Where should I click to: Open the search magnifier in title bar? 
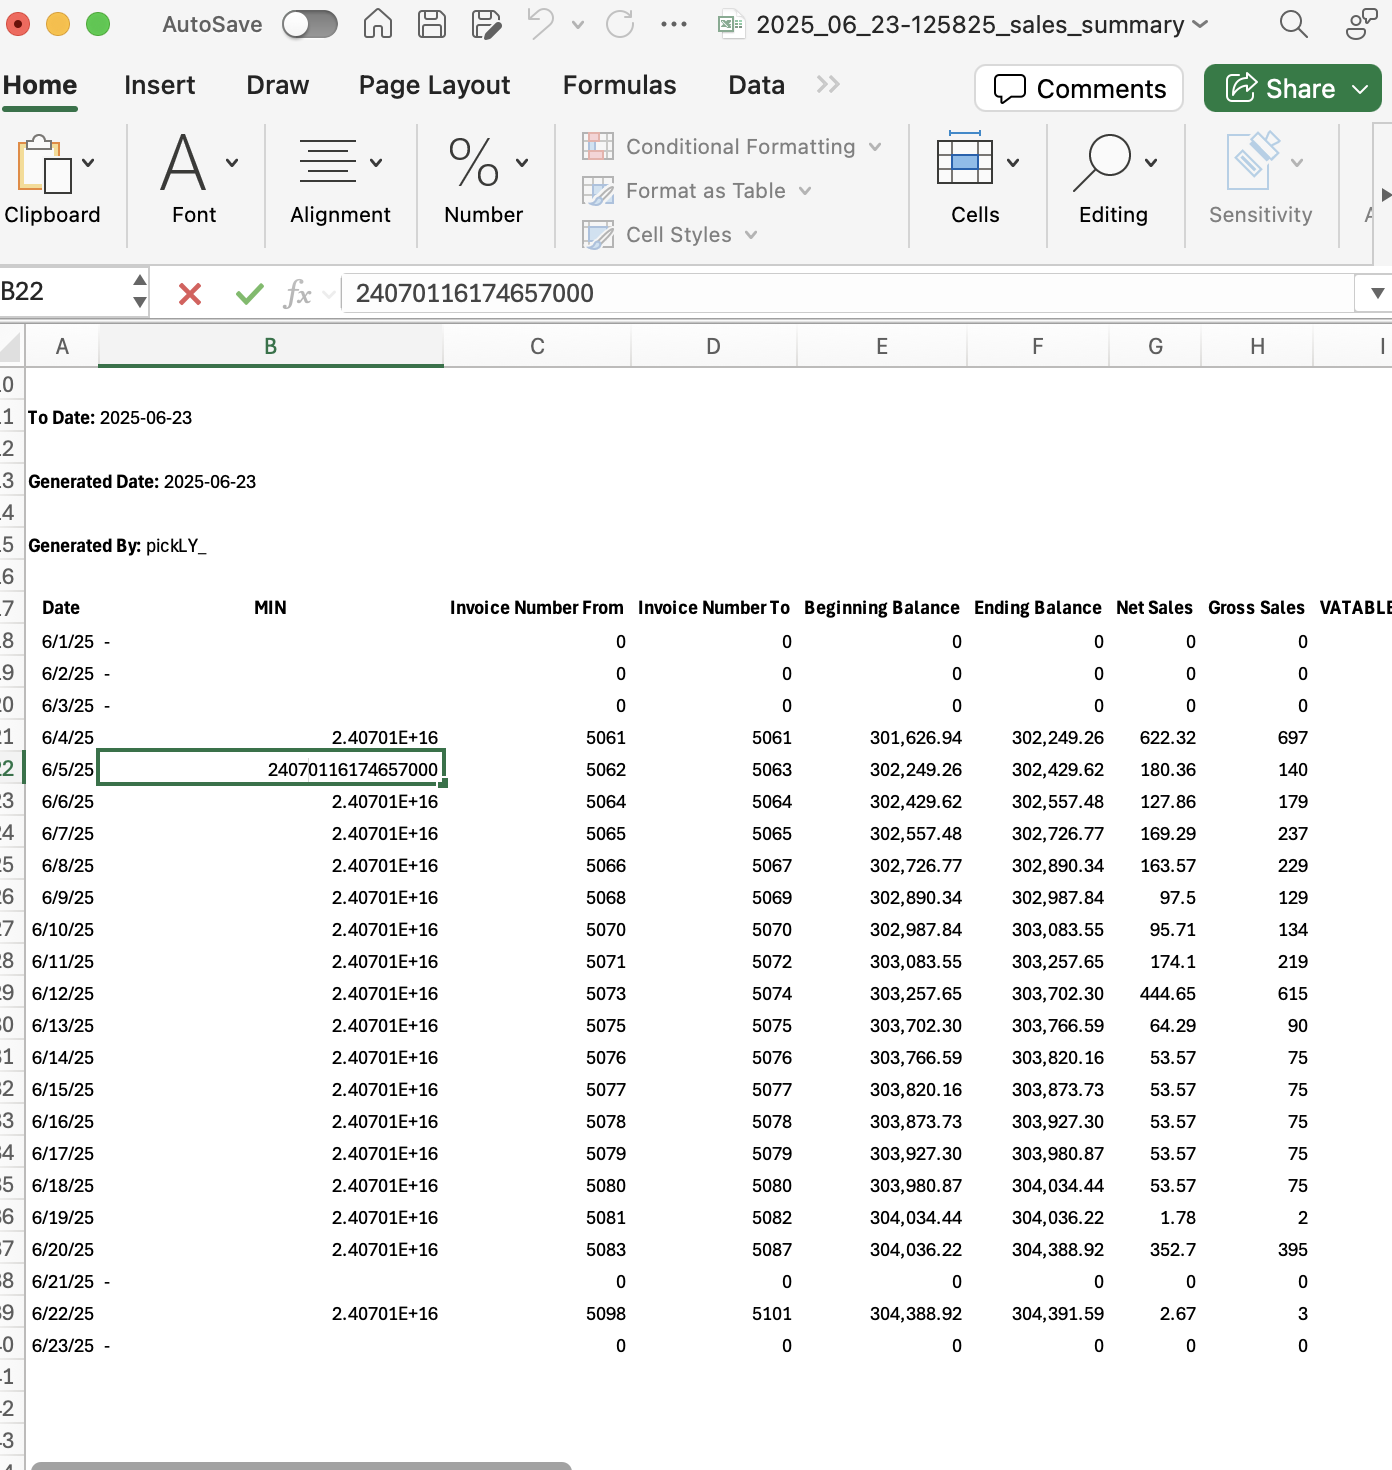(x=1293, y=24)
